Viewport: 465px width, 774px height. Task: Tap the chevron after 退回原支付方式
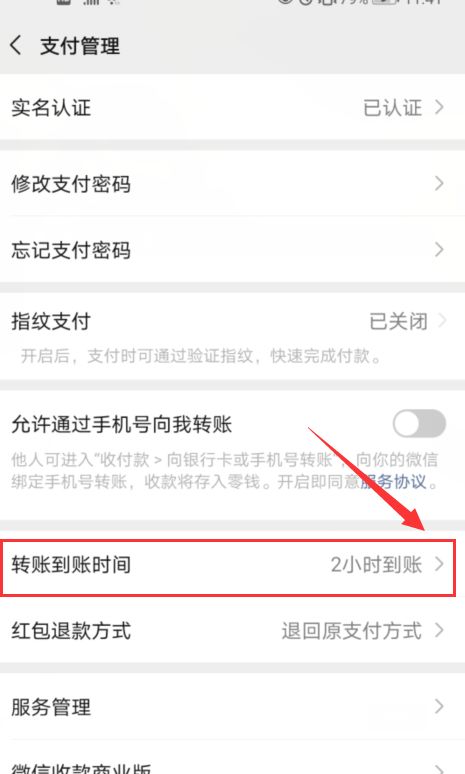(439, 630)
